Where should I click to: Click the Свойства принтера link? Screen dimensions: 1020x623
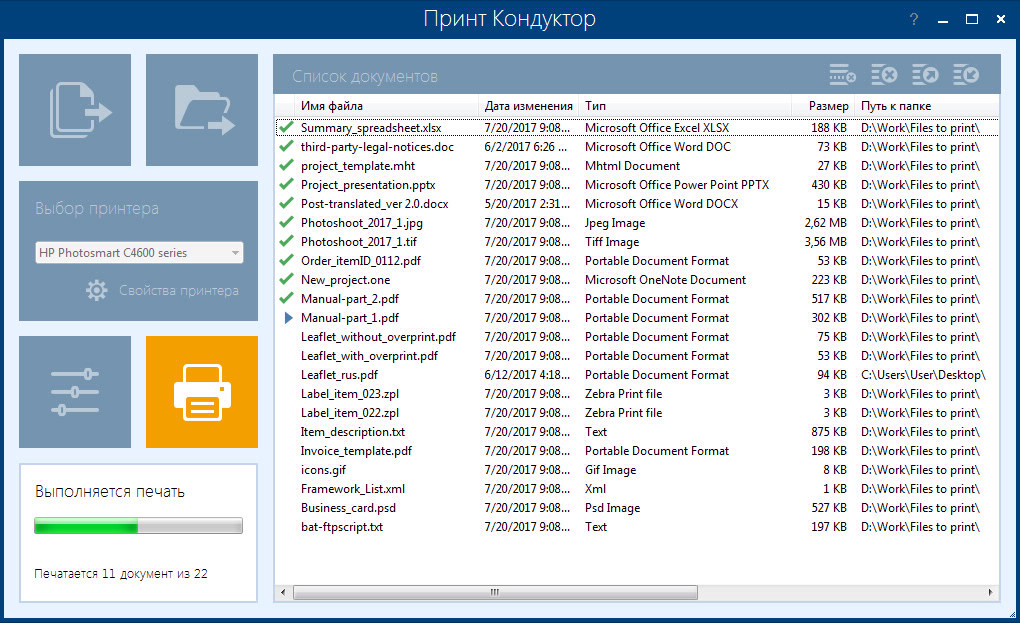[x=179, y=291]
